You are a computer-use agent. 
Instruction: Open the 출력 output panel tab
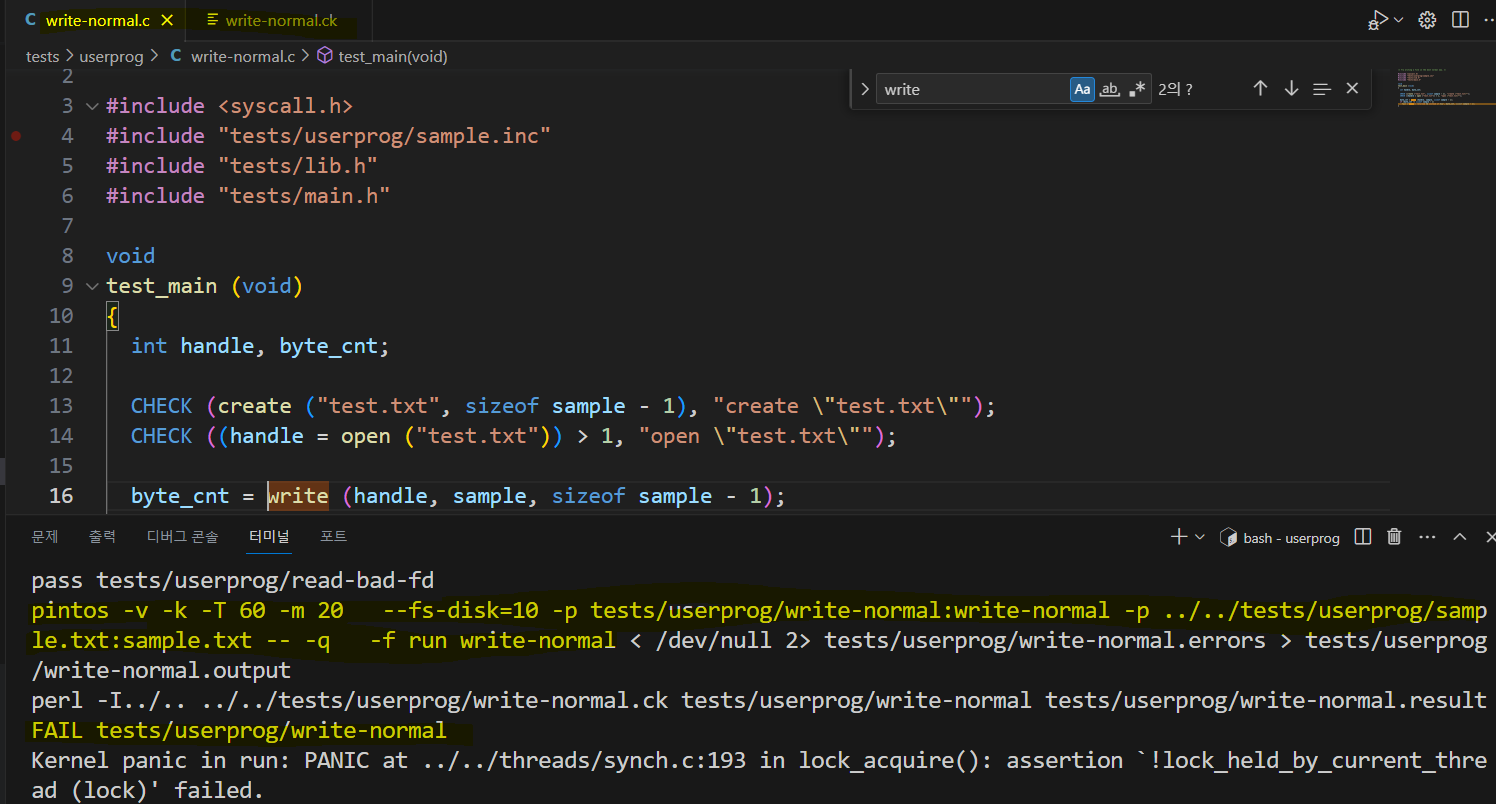pos(102,536)
